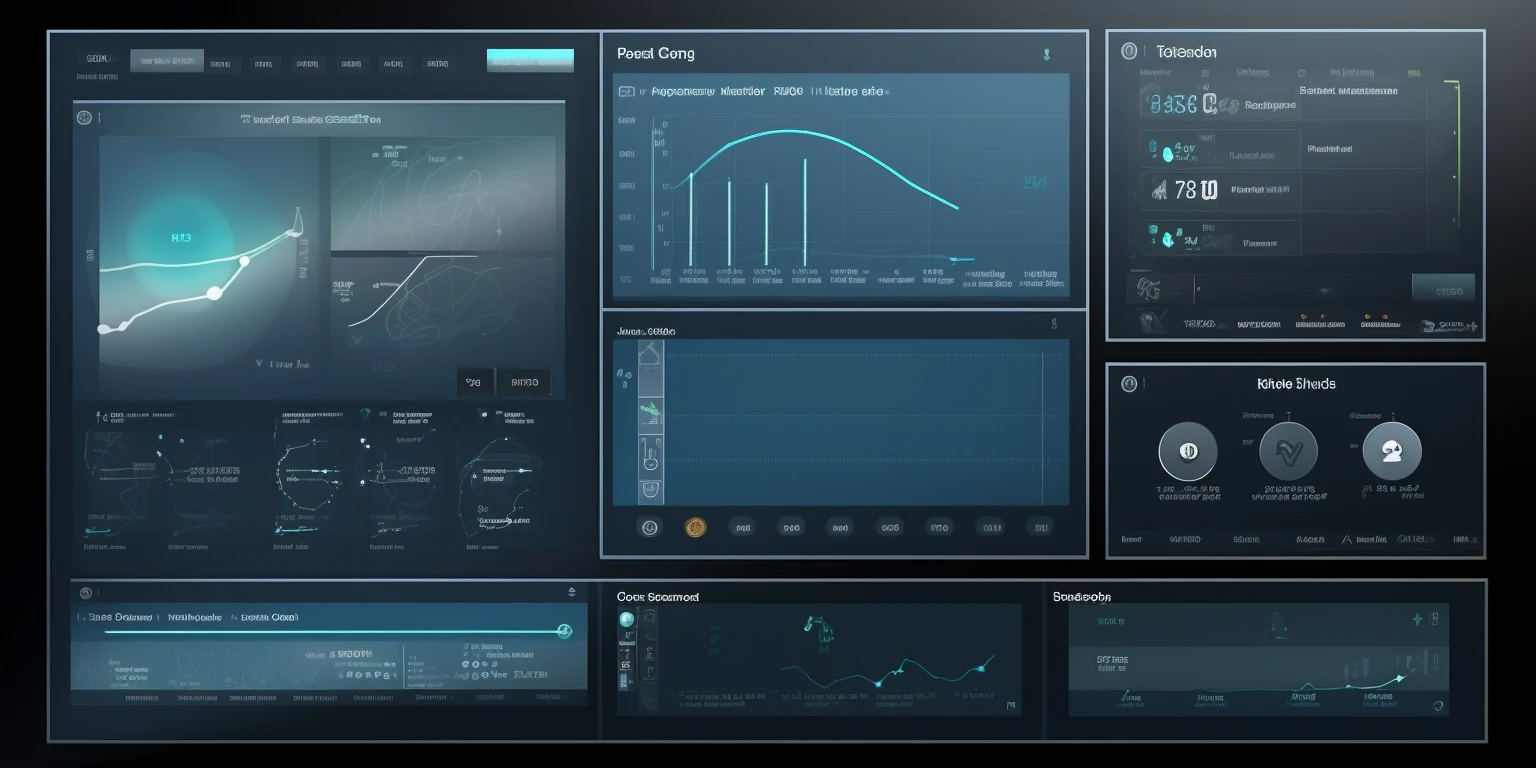Click the circular icon in Khole Shads header

tap(1129, 383)
